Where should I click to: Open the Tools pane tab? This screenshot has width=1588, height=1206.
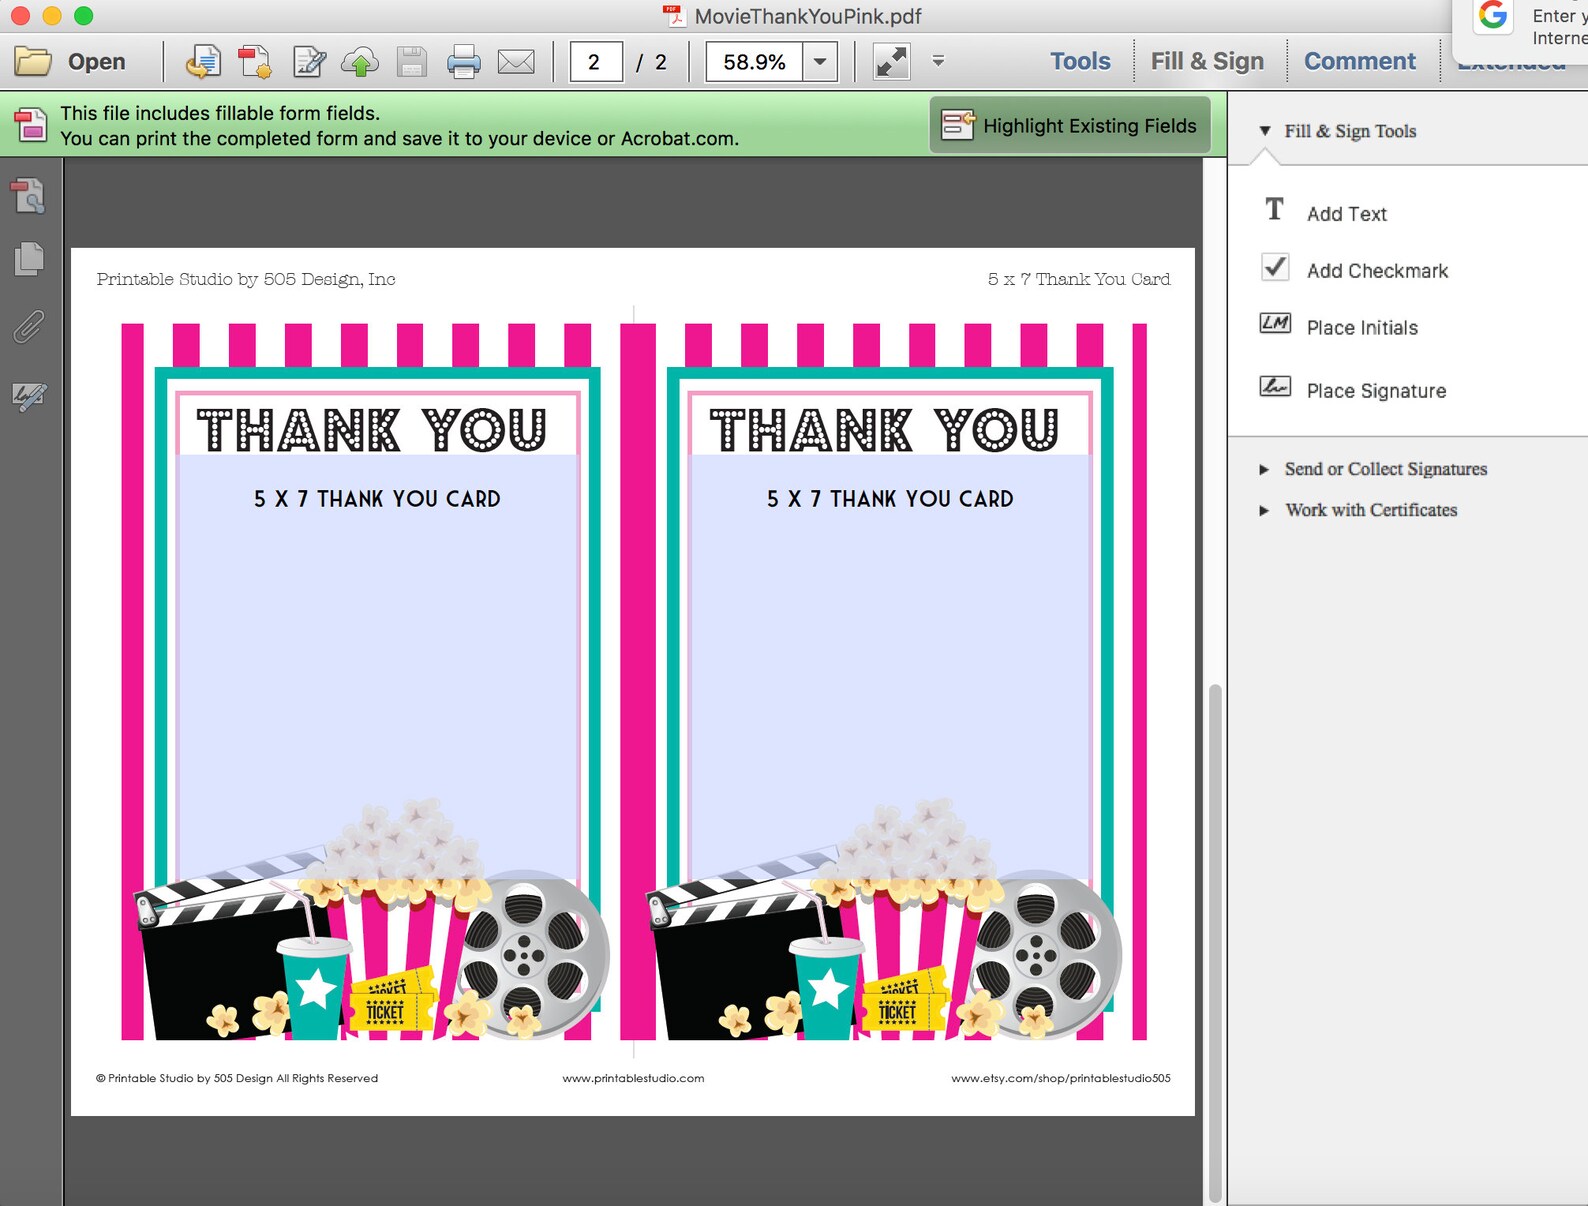tap(1080, 61)
